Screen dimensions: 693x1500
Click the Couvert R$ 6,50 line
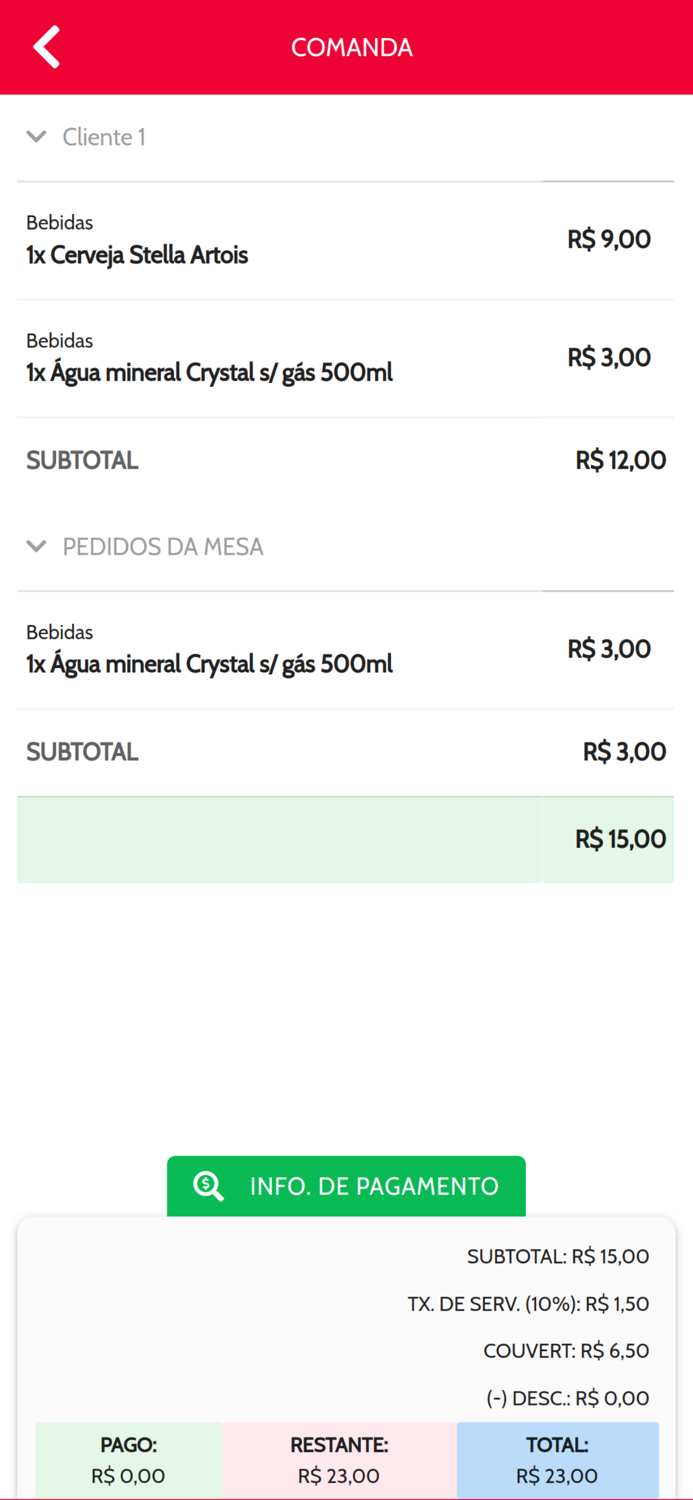(566, 1351)
